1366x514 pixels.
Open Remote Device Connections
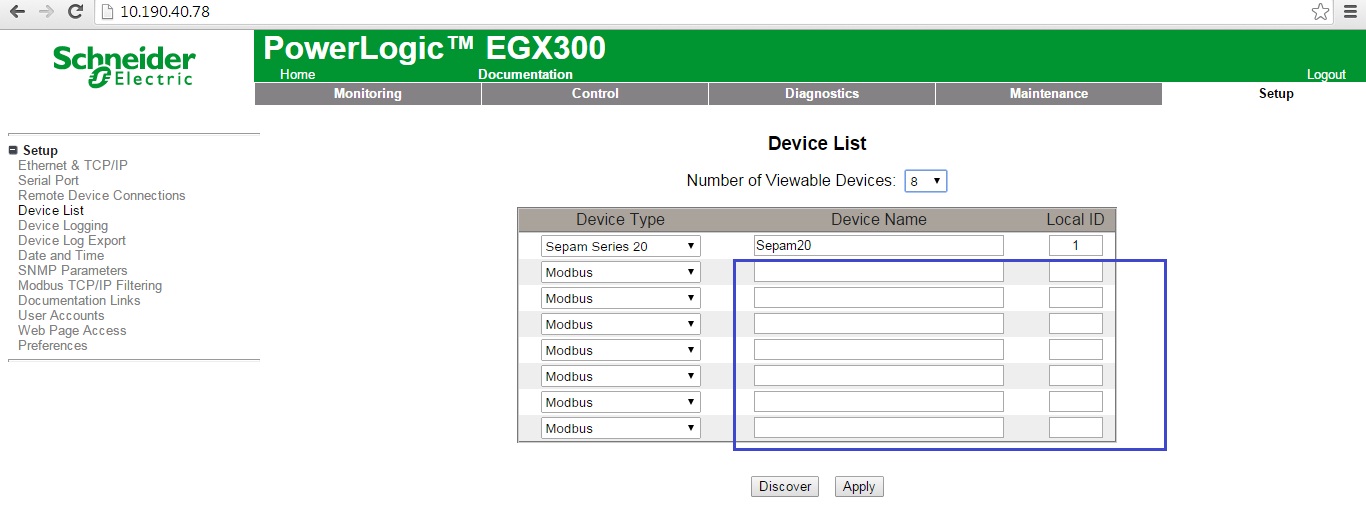coord(102,195)
